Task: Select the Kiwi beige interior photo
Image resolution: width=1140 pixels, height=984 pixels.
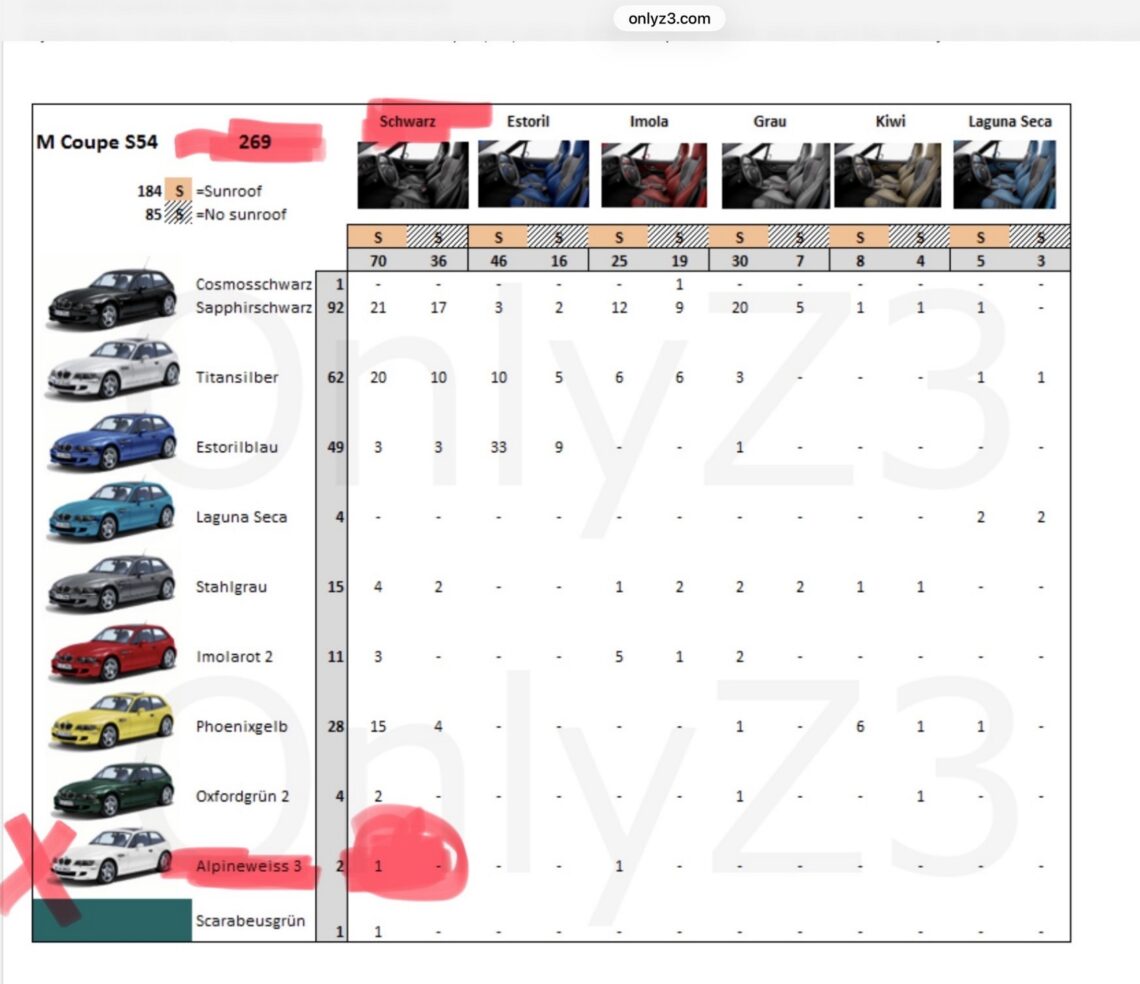Action: pos(888,175)
